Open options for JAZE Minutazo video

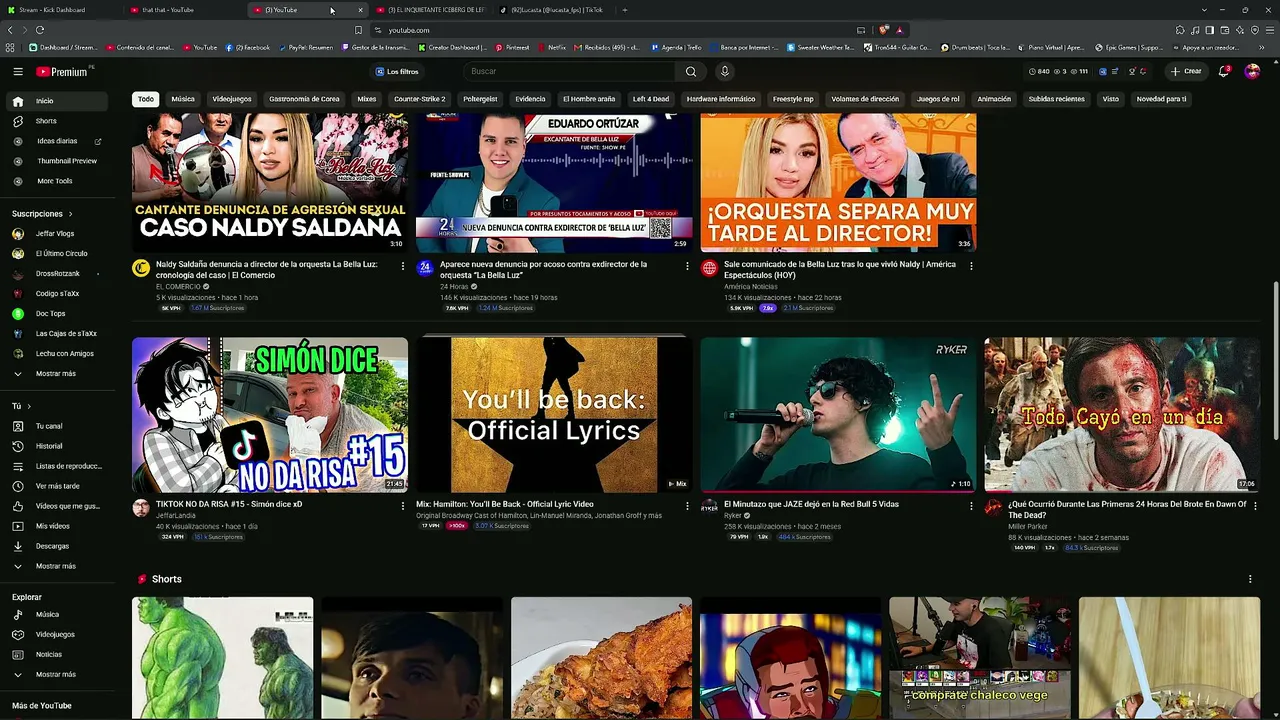pos(971,506)
